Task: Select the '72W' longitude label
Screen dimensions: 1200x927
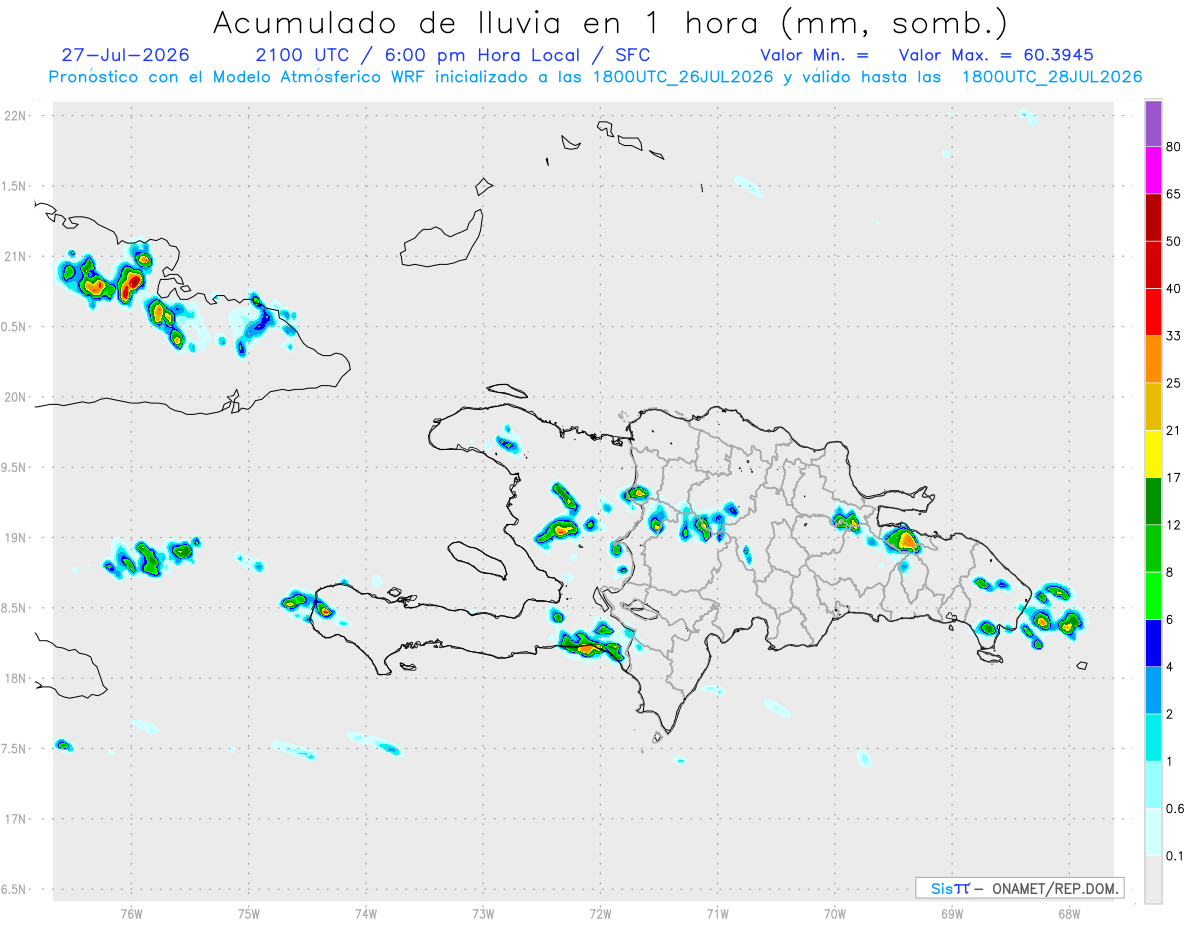Action: click(x=600, y=914)
